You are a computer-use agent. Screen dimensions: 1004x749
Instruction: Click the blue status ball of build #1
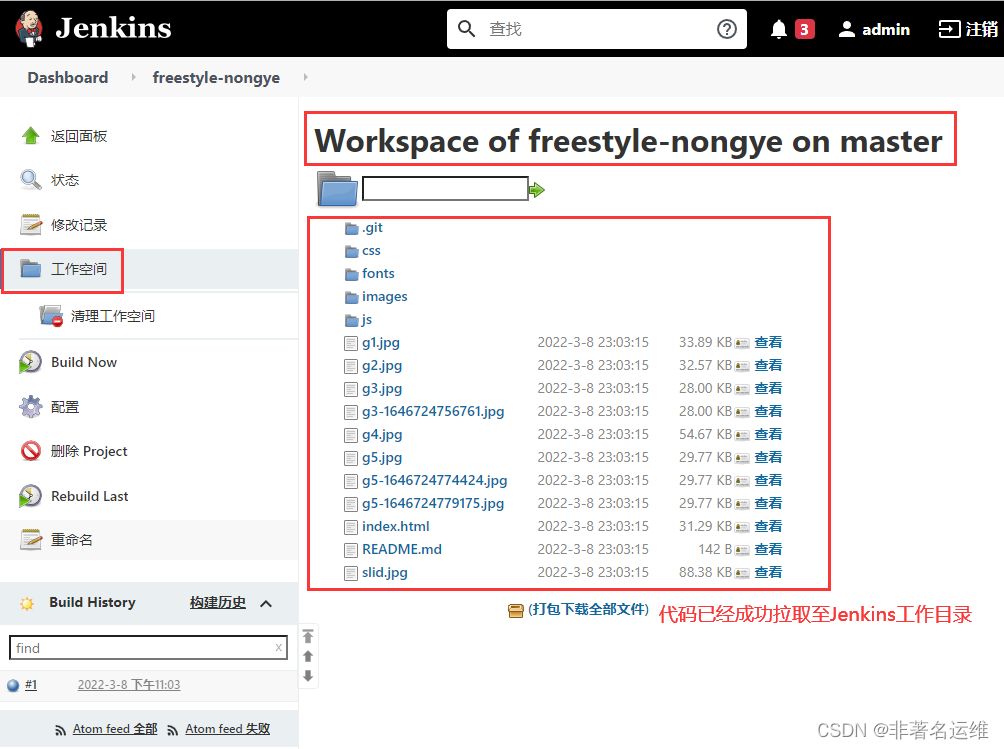pyautogui.click(x=13, y=686)
